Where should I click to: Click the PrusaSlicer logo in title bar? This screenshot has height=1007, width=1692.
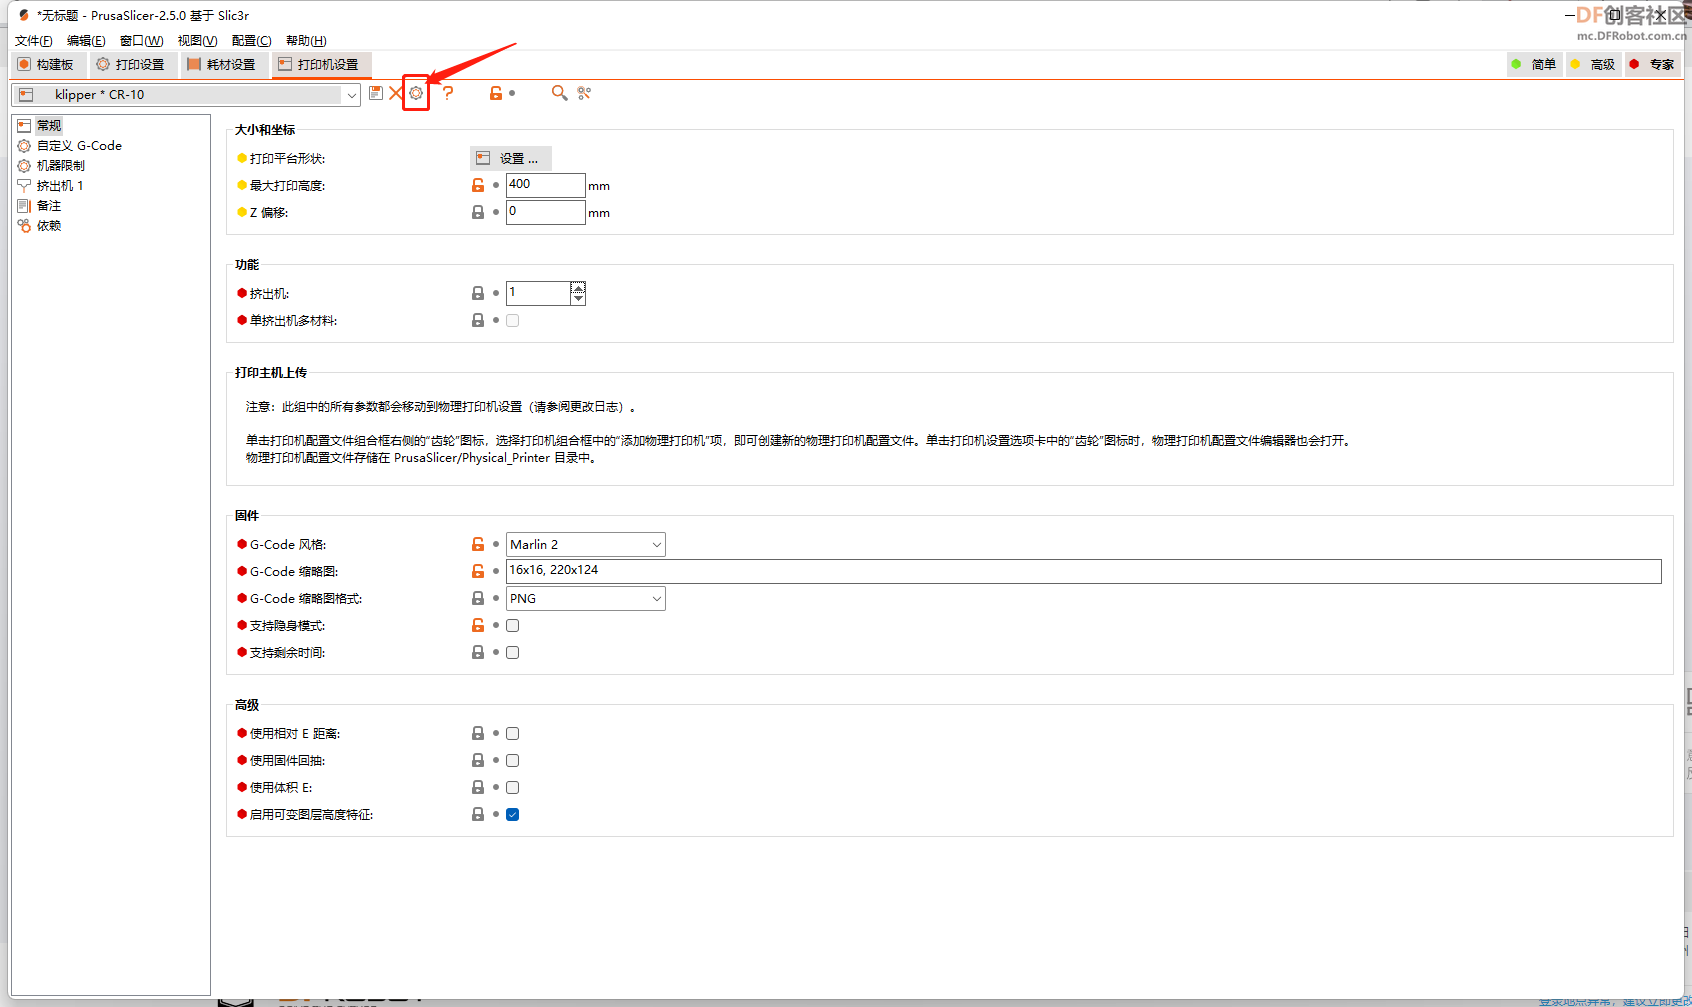pos(24,15)
